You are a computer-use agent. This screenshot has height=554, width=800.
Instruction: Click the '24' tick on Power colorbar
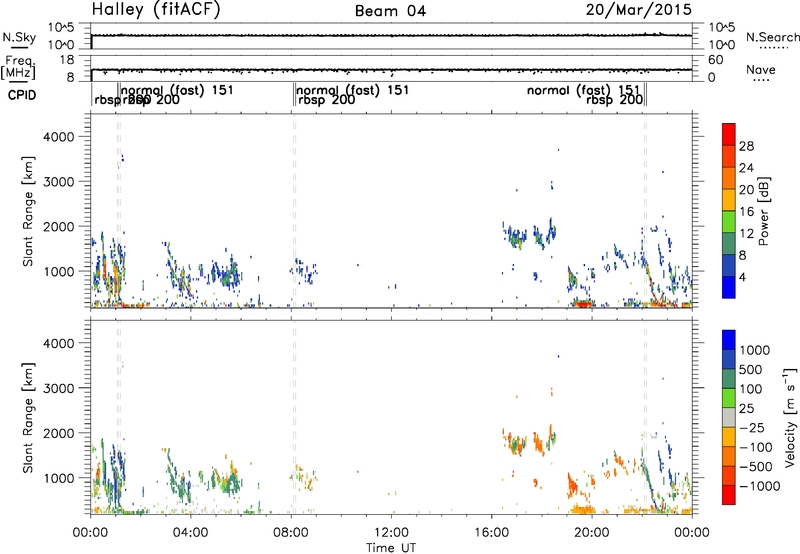pyautogui.click(x=746, y=168)
